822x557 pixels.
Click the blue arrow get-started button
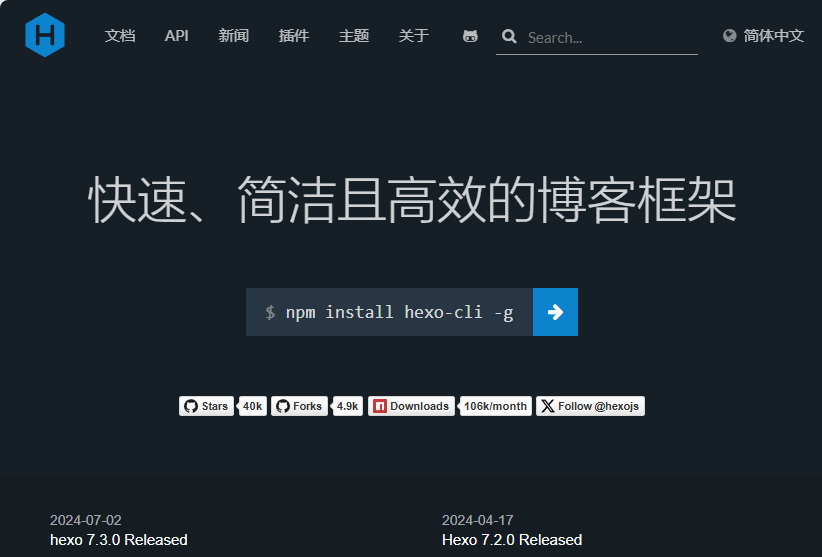[555, 312]
